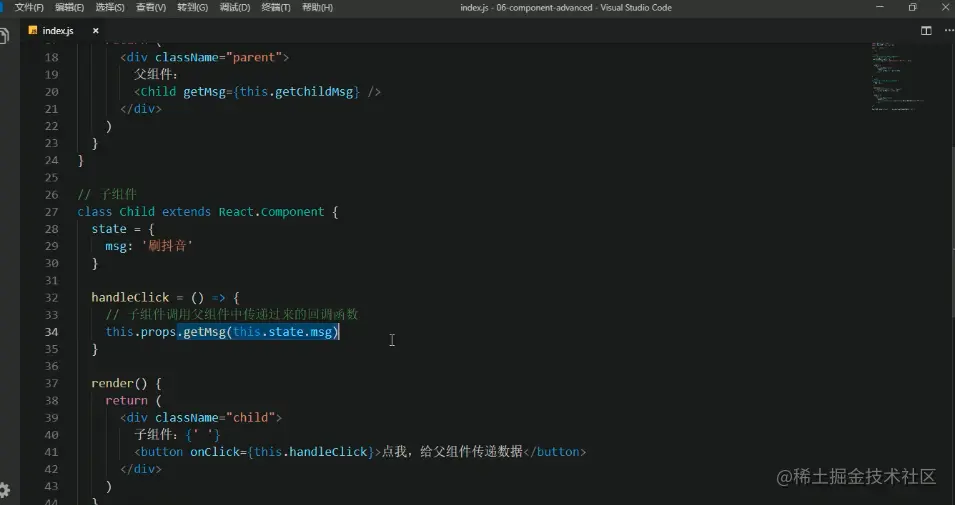Click the 'return' keyword on line 38

tap(126, 400)
